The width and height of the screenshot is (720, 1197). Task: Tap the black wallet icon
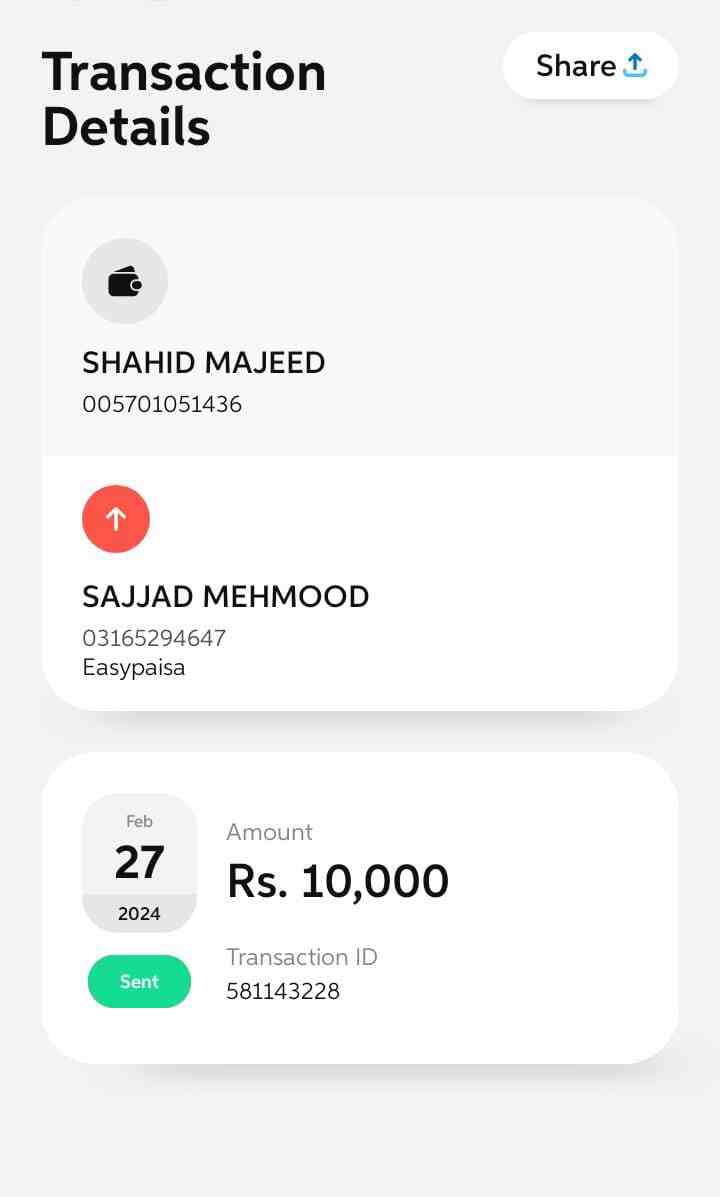[125, 282]
